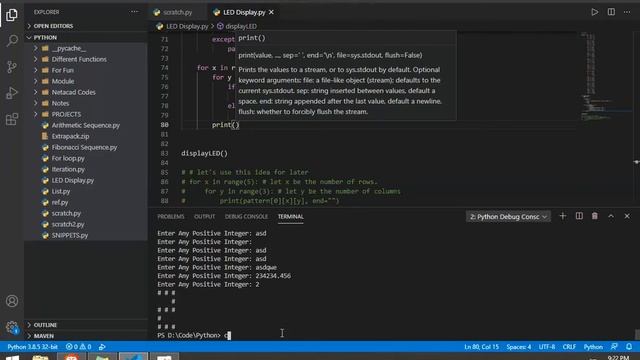640x360 pixels.
Task: Click displayLED breadcrumb symbol
Action: tap(237, 26)
